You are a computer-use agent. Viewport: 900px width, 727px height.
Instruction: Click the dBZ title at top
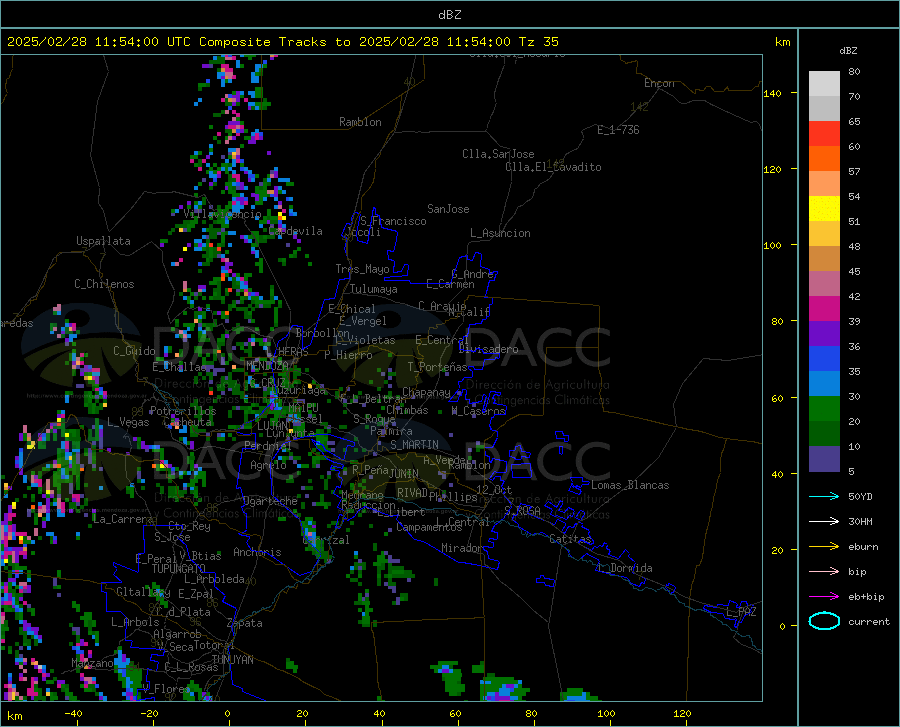449,15
